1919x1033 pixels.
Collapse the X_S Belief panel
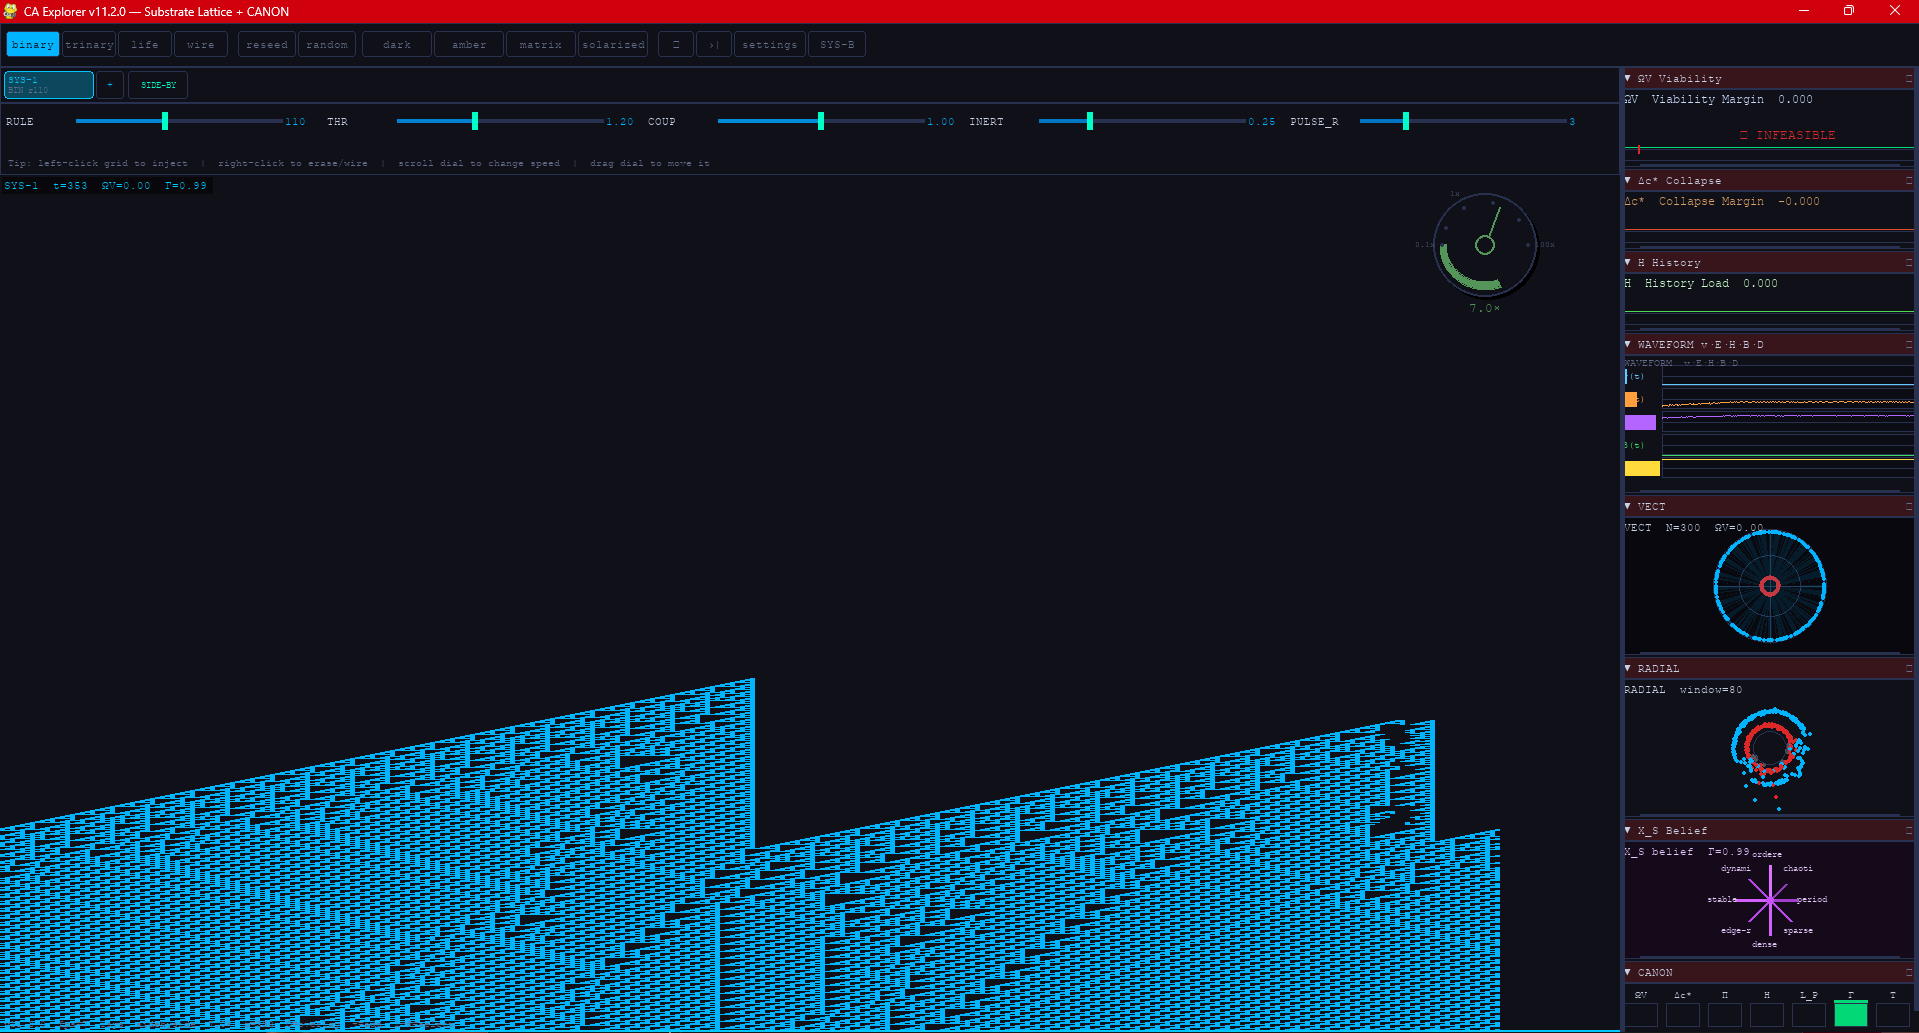click(1628, 830)
